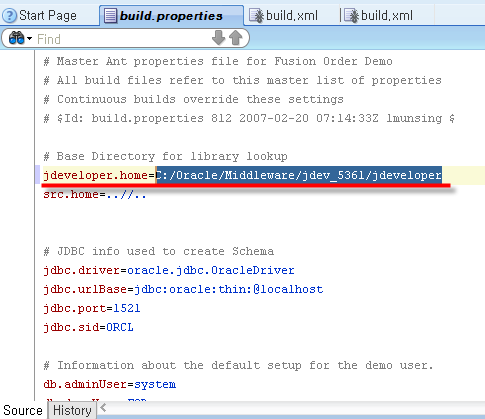This screenshot has width=485, height=419.
Task: Click the selected C:/Oracle/Middleware path value
Action: pyautogui.click(x=299, y=175)
